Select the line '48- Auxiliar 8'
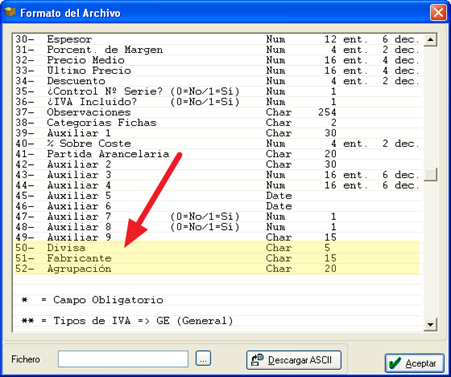 pyautogui.click(x=218, y=227)
